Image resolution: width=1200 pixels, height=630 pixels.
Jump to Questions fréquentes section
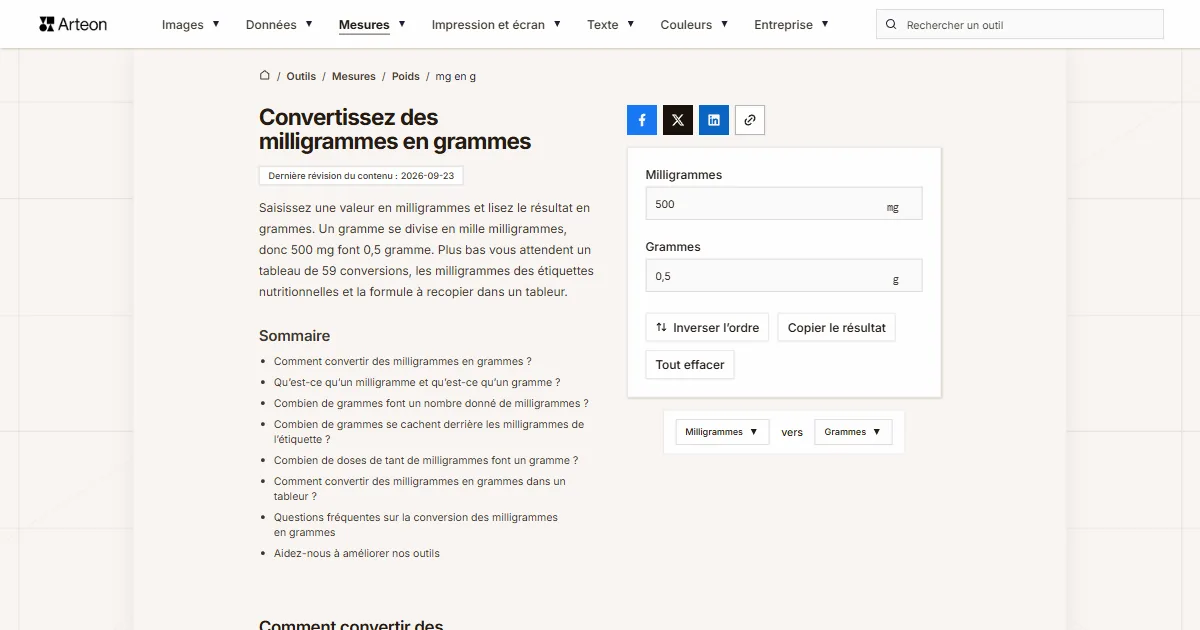(x=416, y=524)
